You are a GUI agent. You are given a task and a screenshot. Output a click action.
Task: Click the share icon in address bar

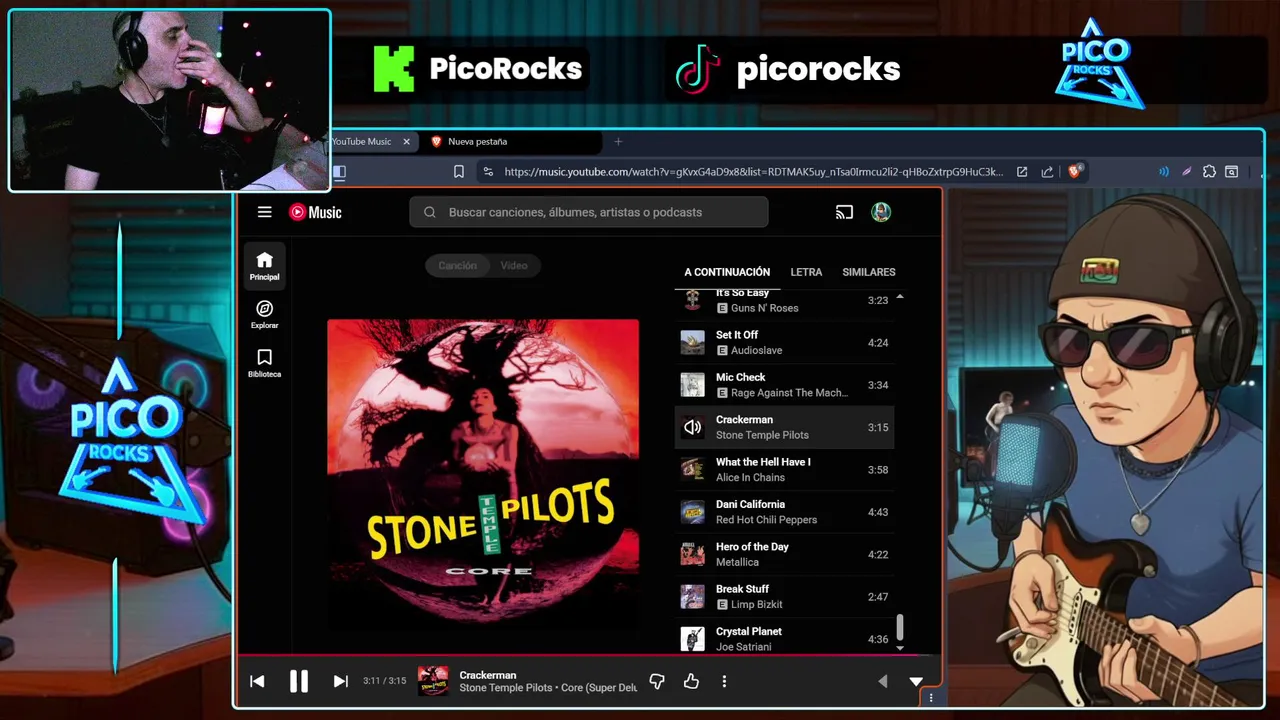tap(1047, 172)
